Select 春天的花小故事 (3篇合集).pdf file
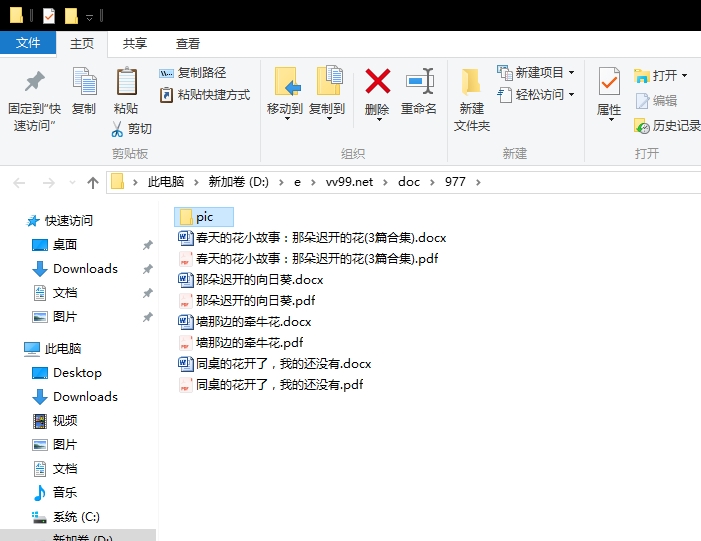This screenshot has height=541, width=701. tap(308, 258)
